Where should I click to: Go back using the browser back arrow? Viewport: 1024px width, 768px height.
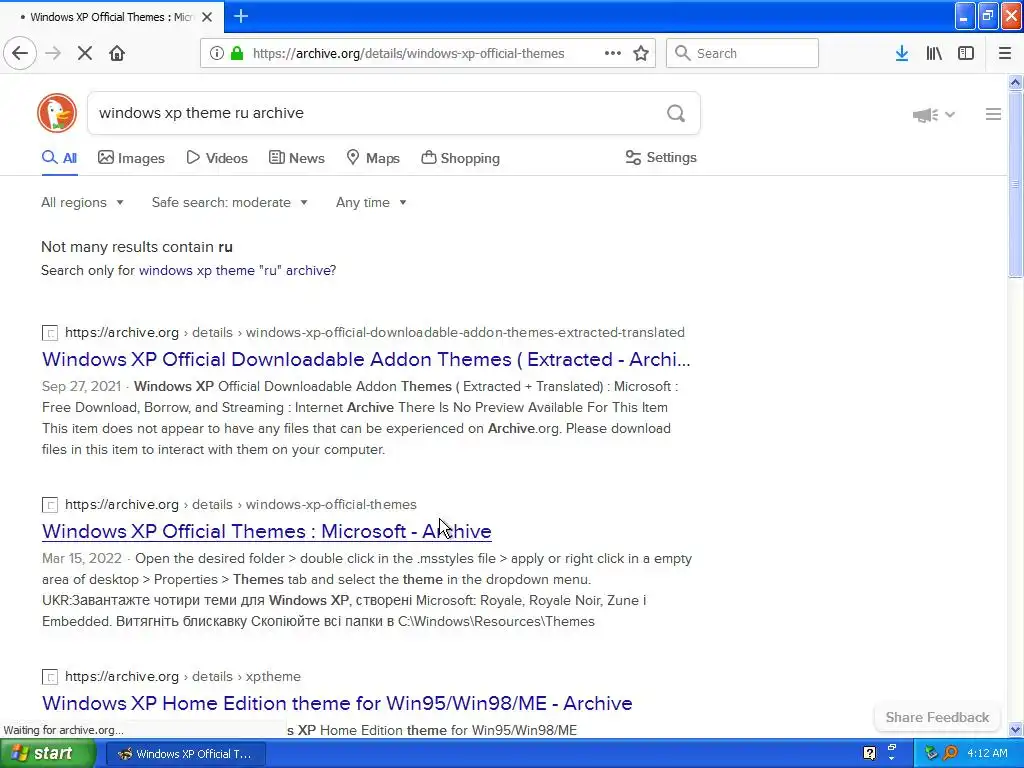20,53
